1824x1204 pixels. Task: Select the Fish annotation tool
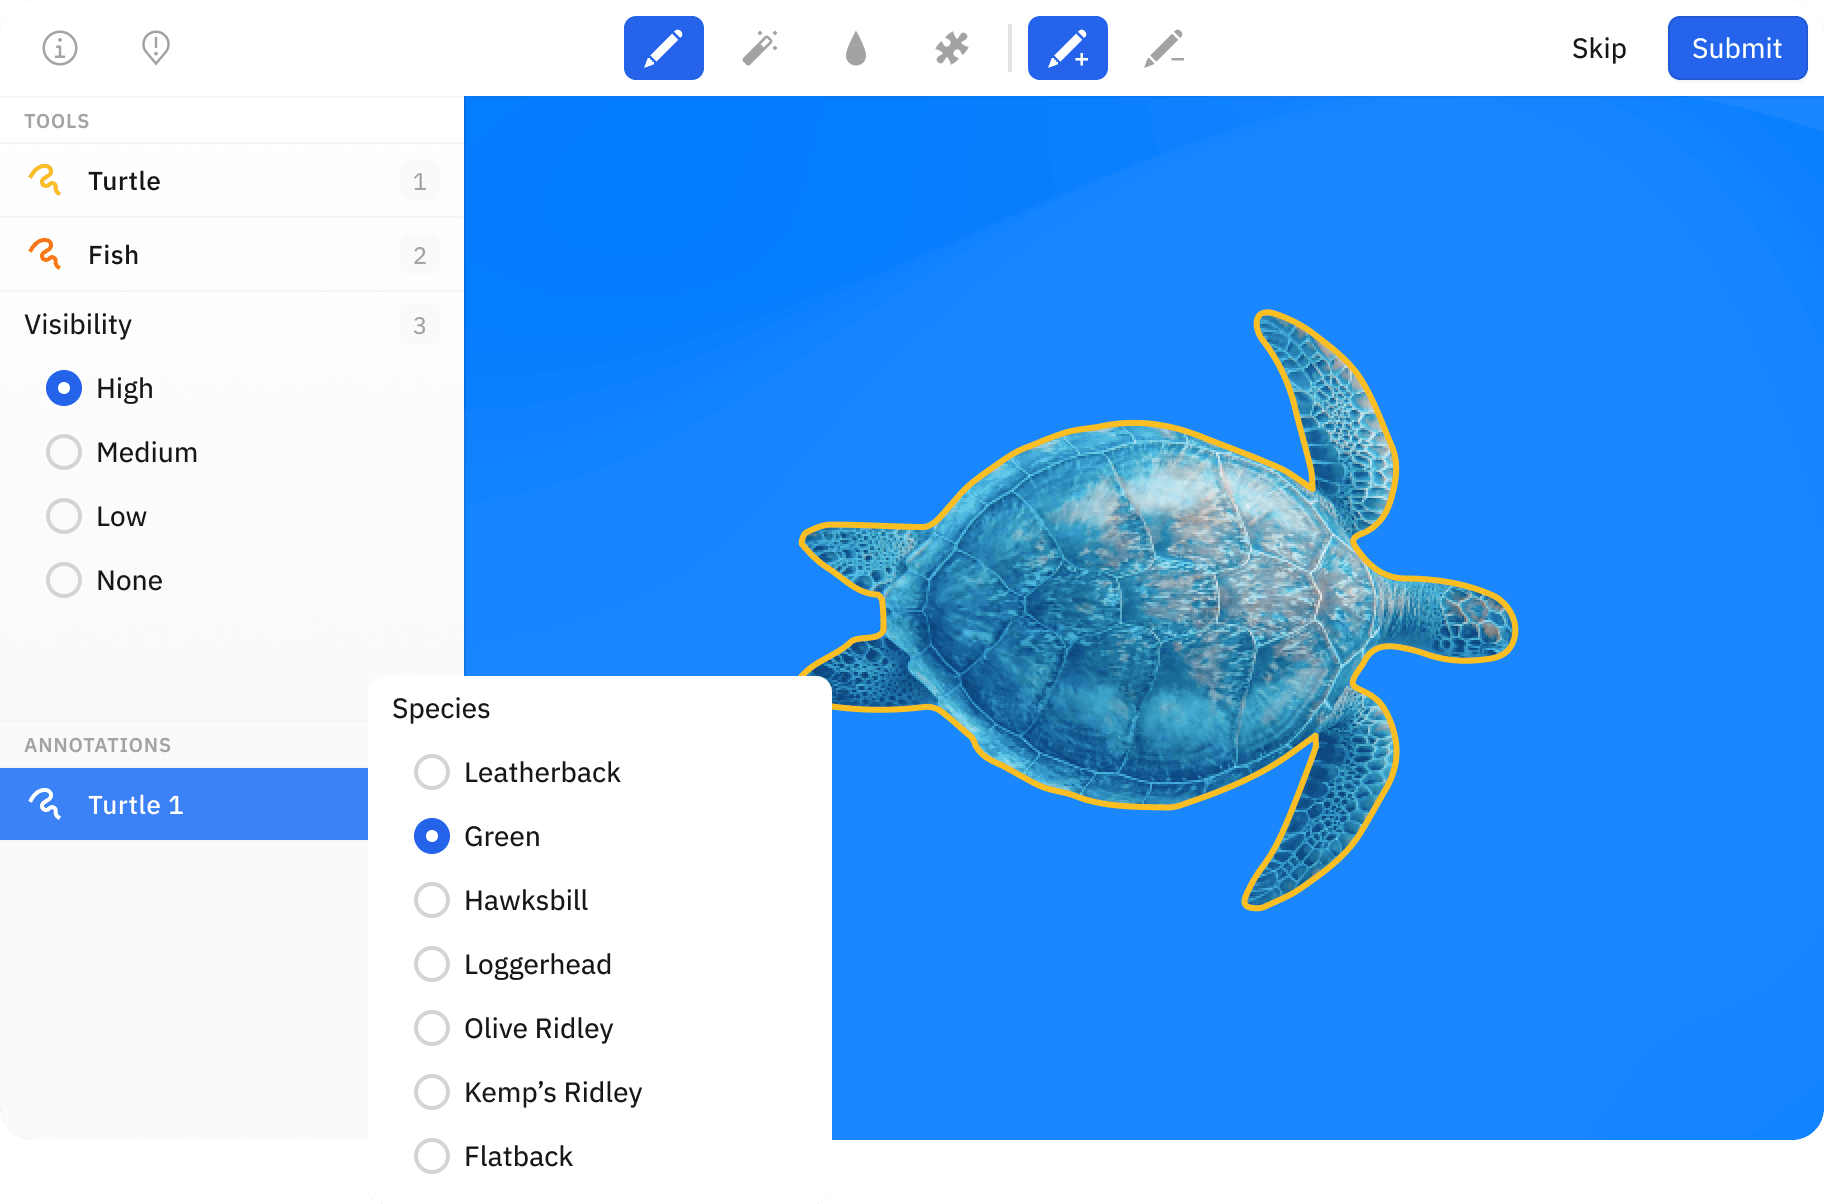click(x=113, y=255)
